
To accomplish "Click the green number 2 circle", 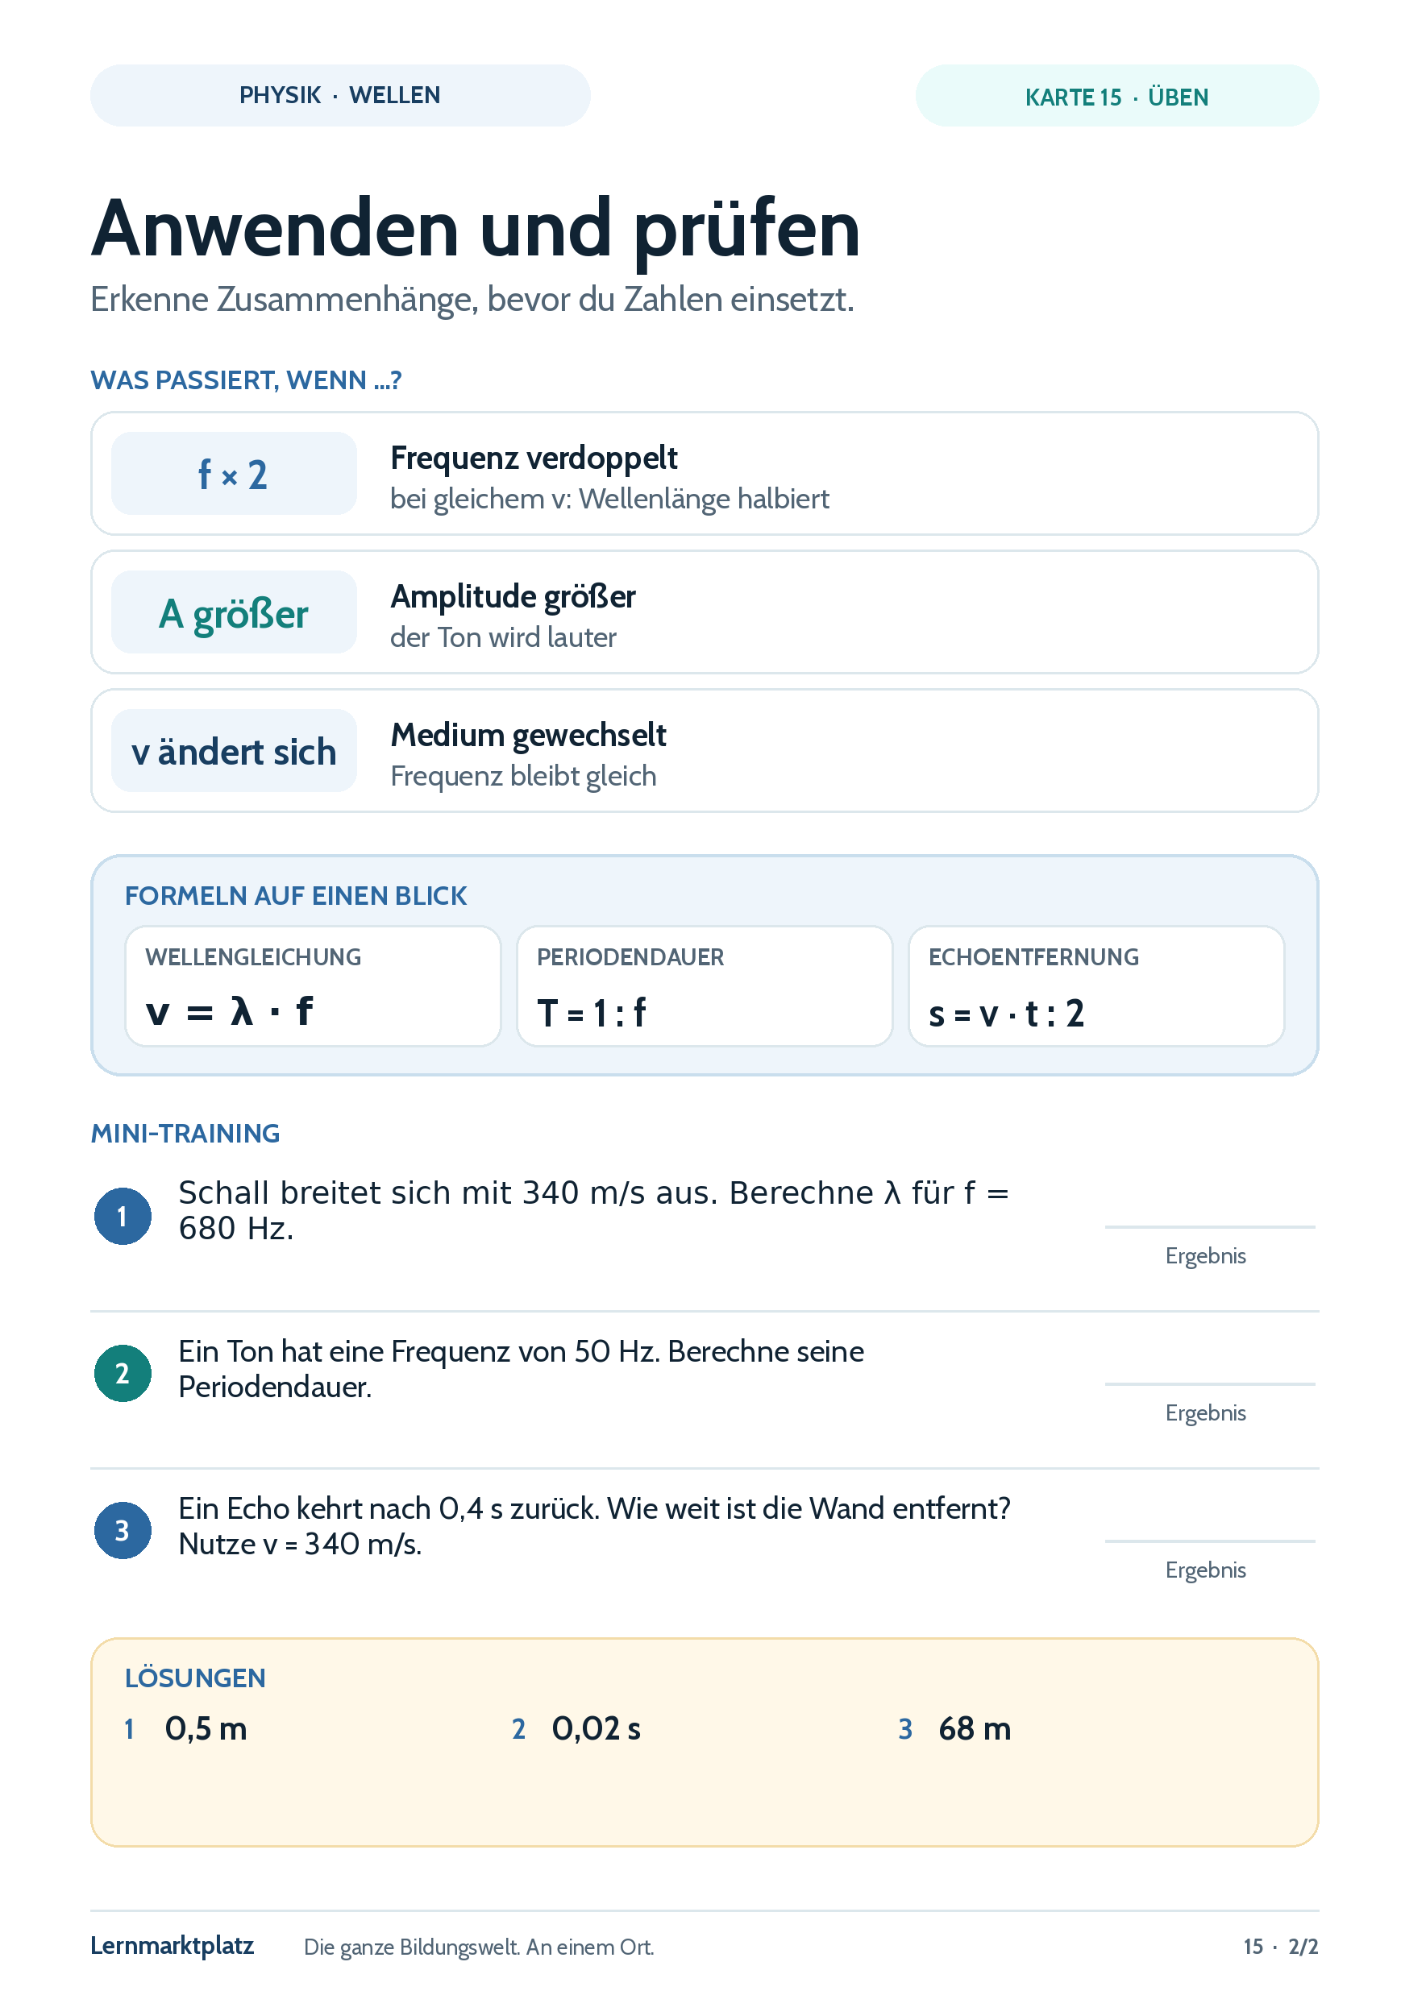I will tap(123, 1373).
